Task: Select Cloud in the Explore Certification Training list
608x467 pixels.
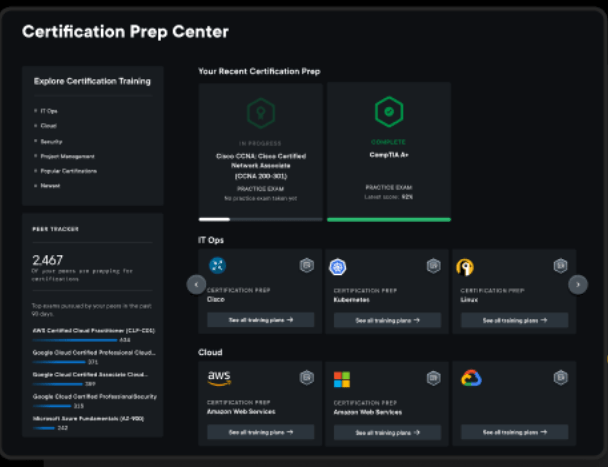Action: 48,126
